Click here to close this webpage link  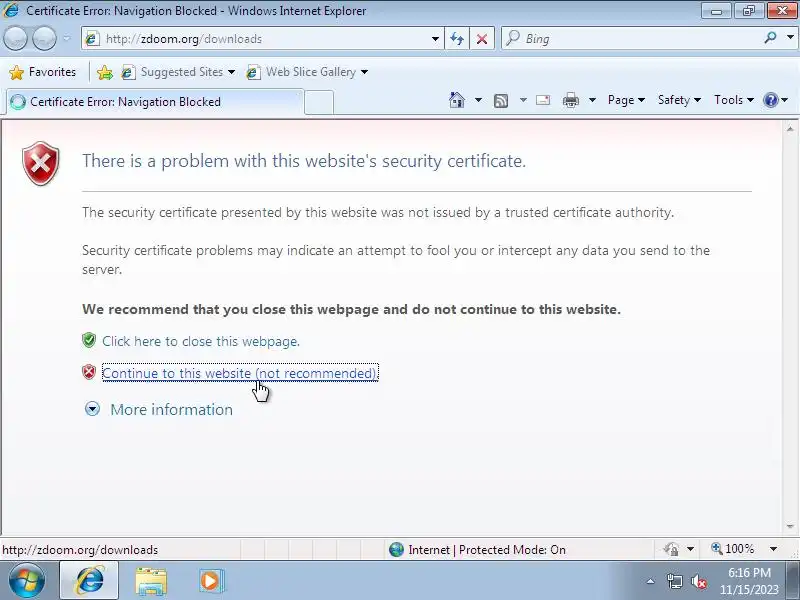point(201,341)
